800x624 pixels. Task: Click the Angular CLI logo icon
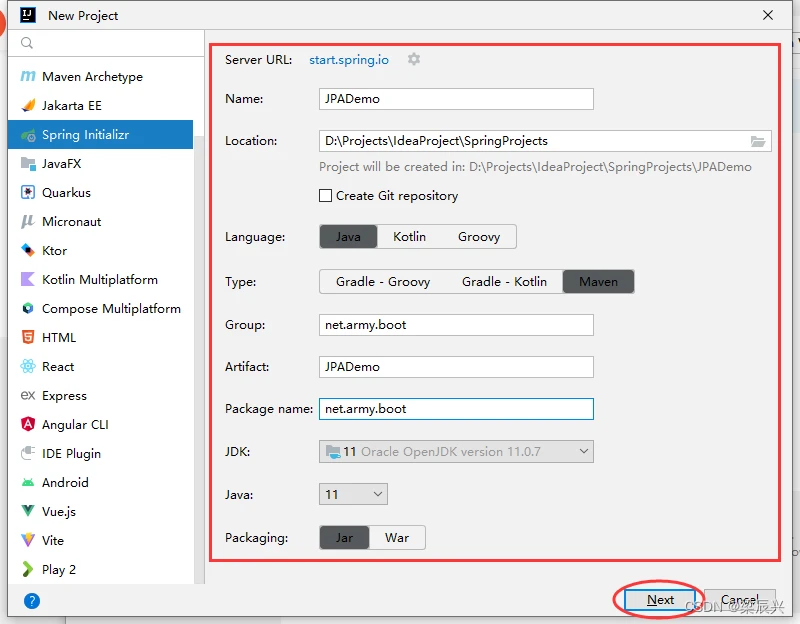(28, 425)
